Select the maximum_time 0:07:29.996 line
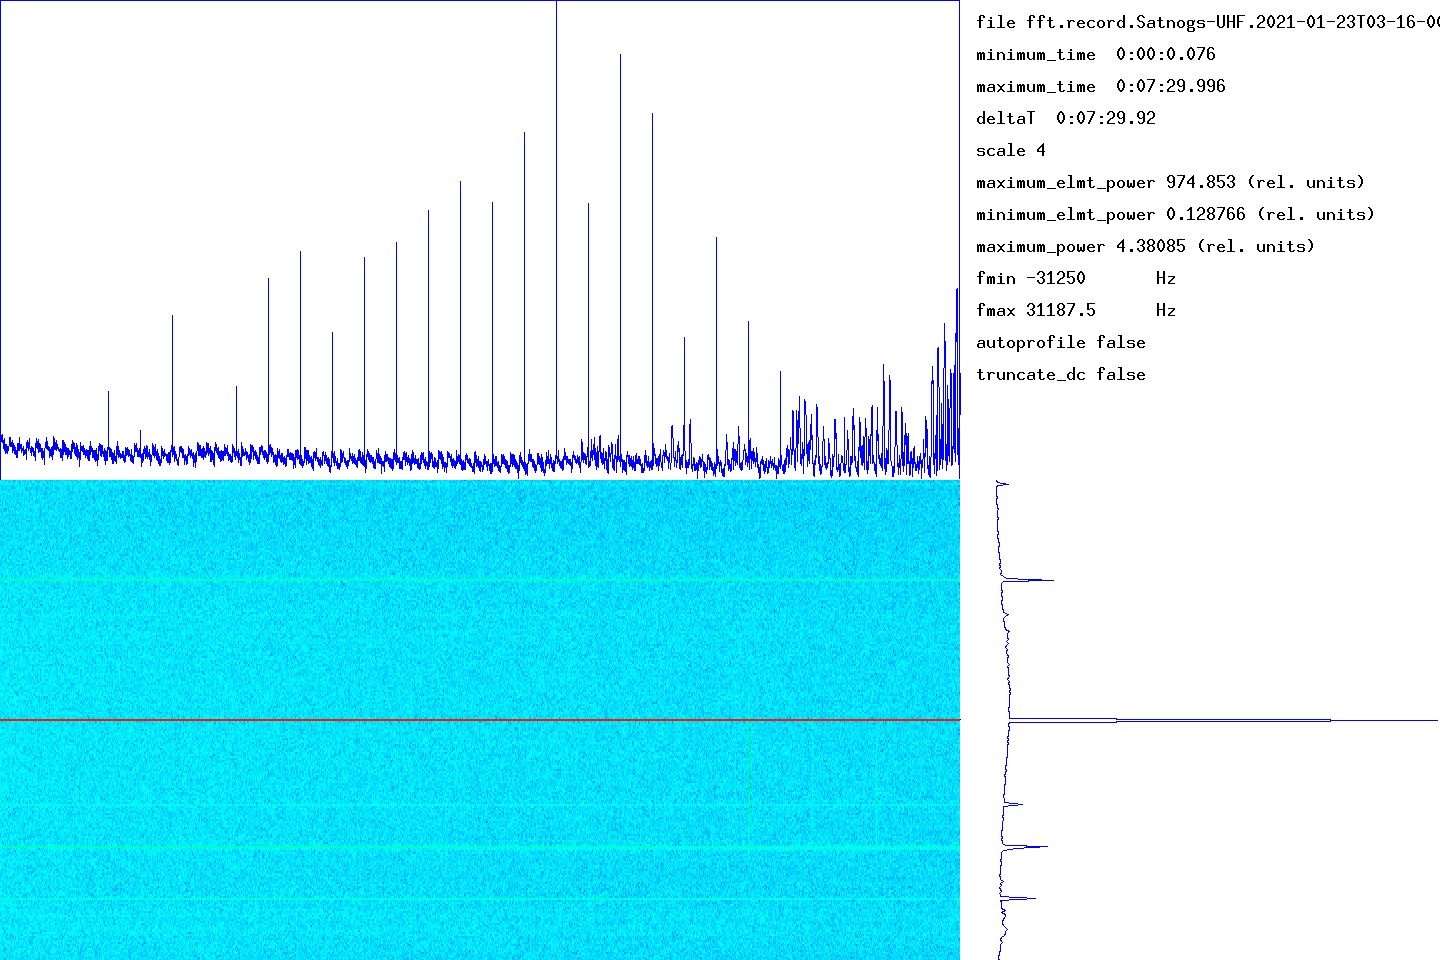The image size is (1440, 960). click(1101, 86)
